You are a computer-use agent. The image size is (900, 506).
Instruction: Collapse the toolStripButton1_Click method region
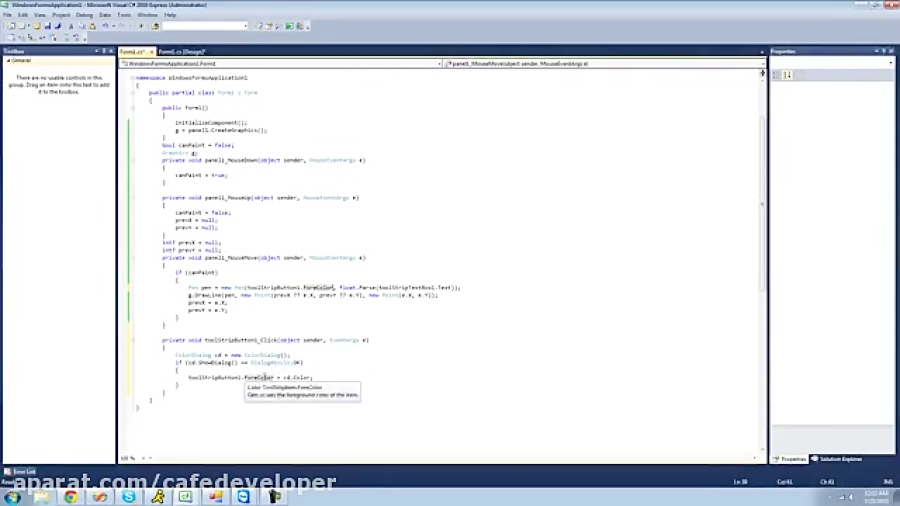[133, 340]
